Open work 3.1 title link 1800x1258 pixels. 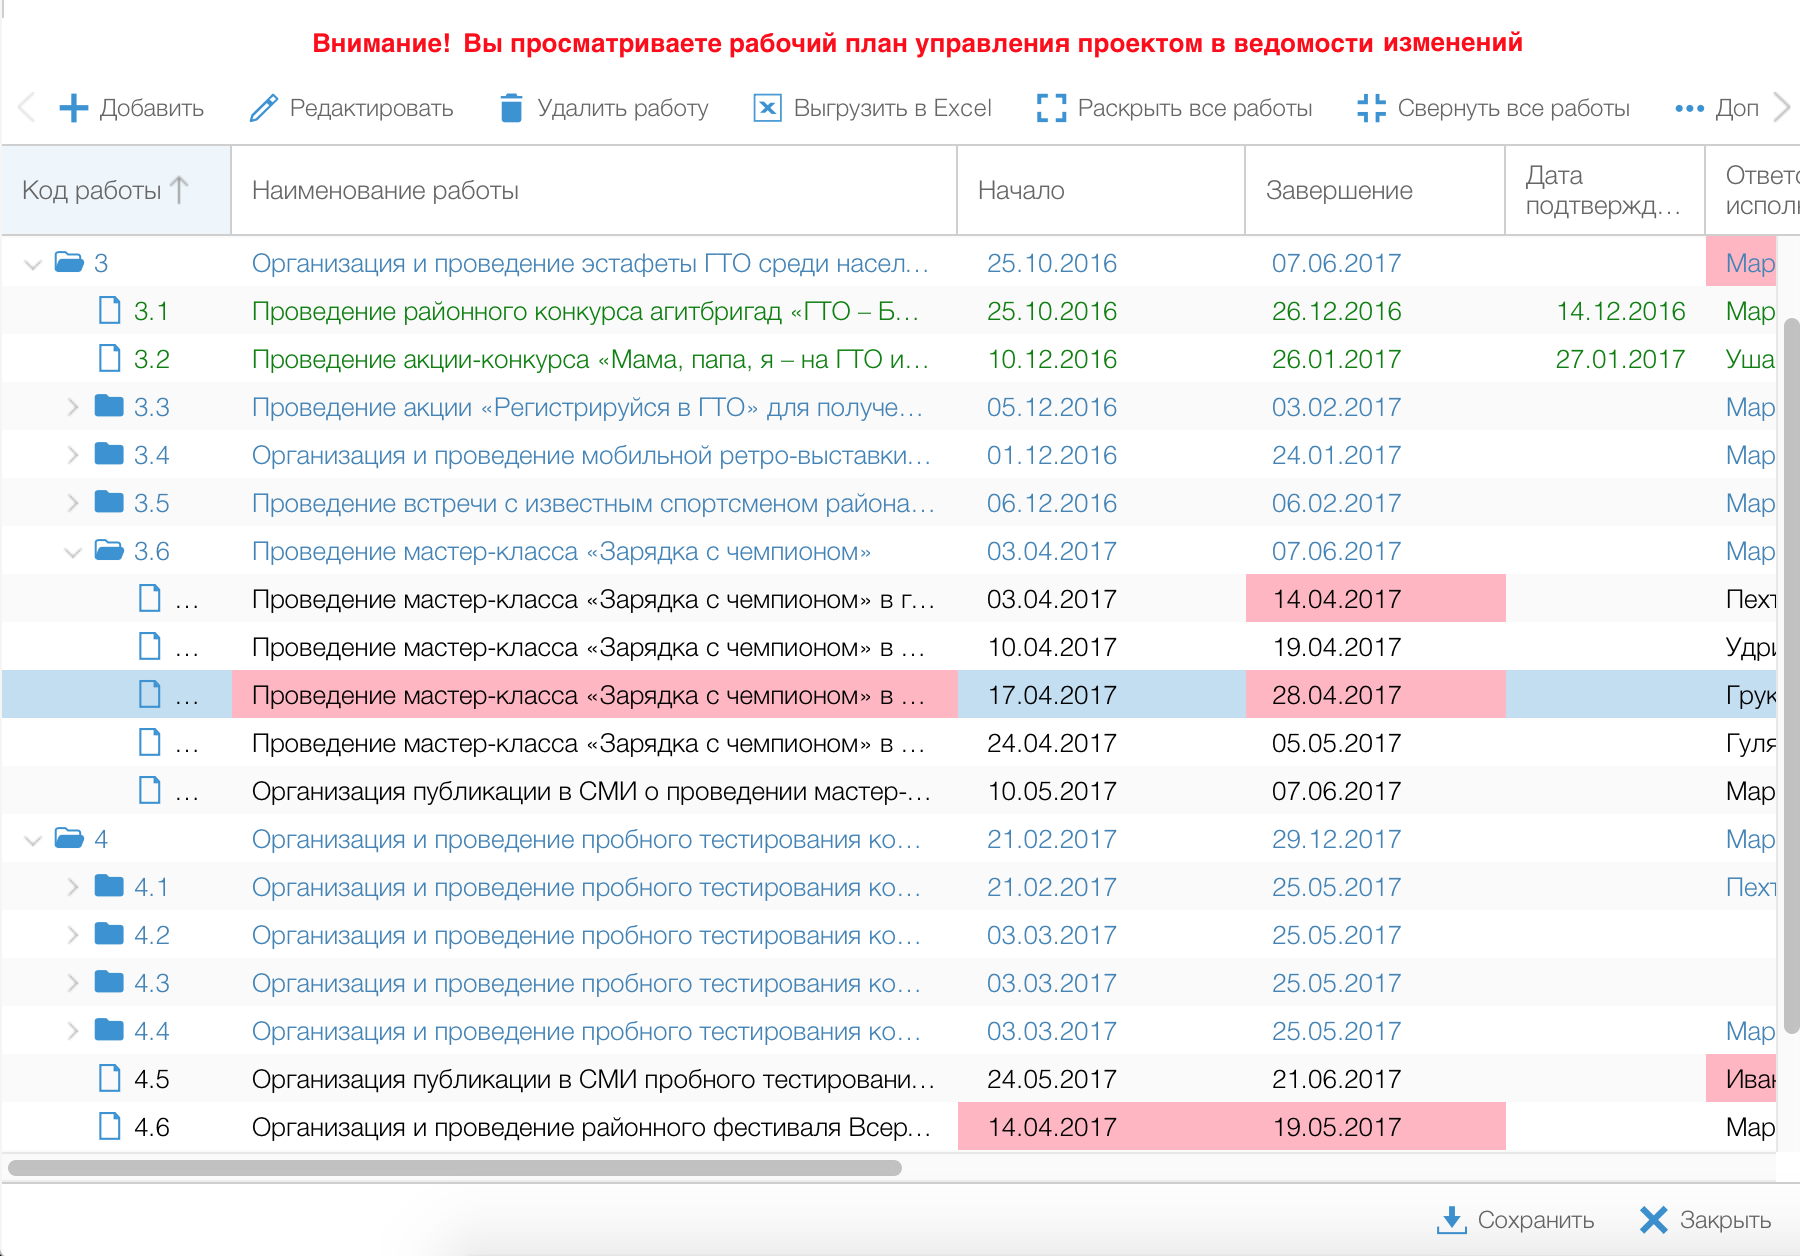pyautogui.click(x=585, y=312)
